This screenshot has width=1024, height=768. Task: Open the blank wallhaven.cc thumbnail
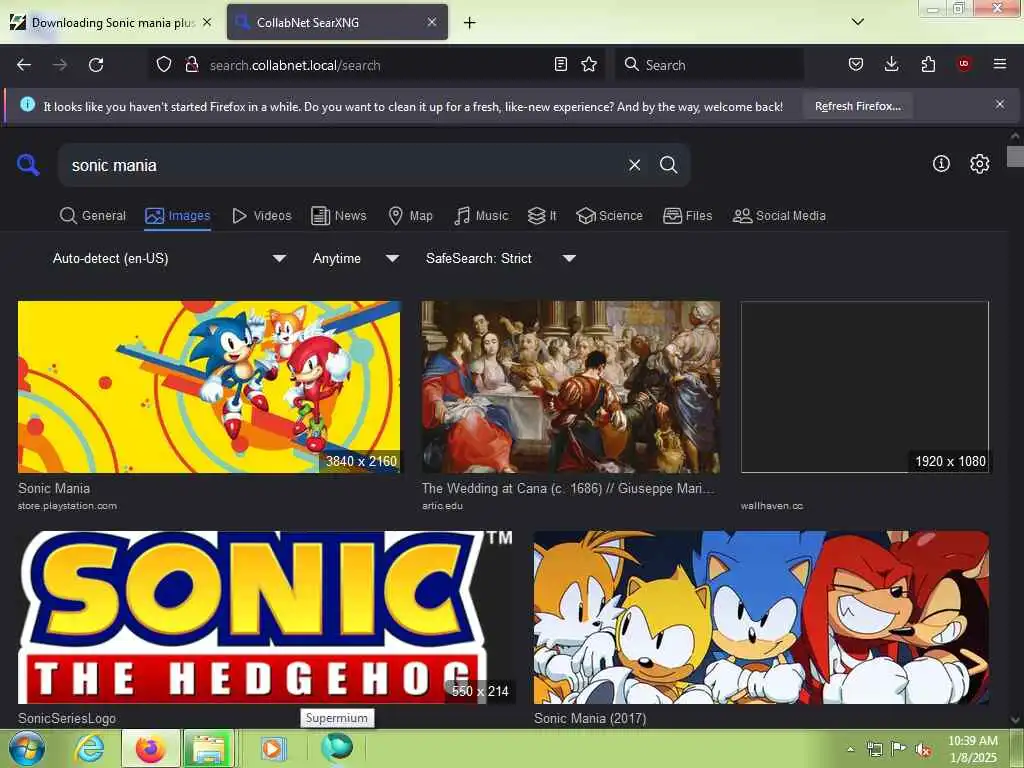tap(865, 387)
